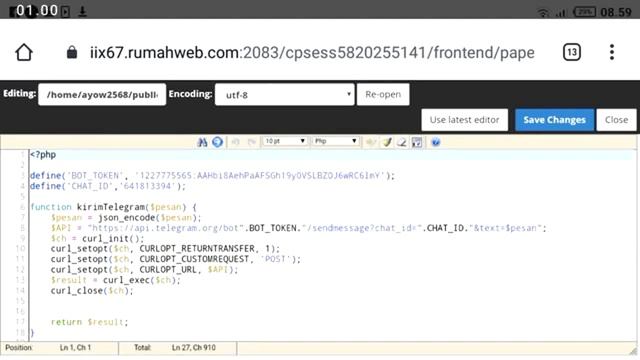Screen dimensions: 640x360
Task: Click the editing file path field
Action: [x=102, y=95]
